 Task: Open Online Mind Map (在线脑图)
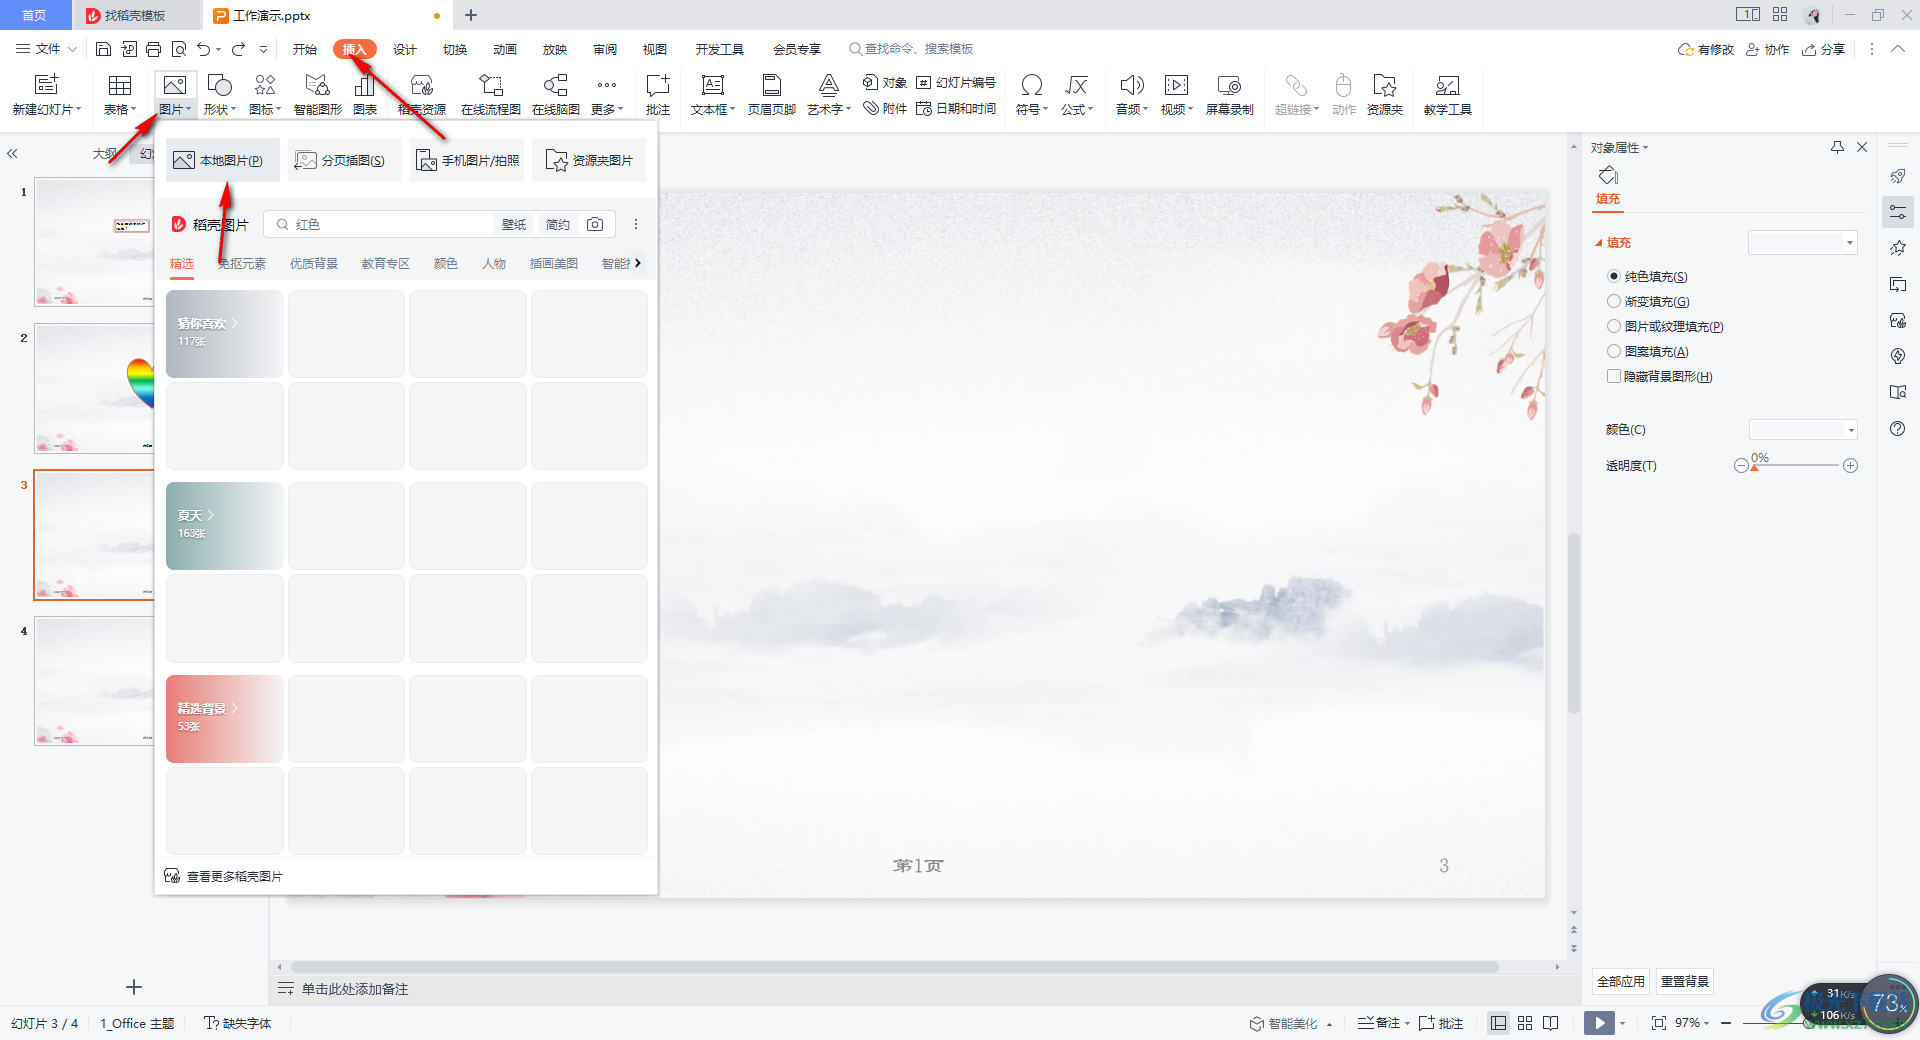click(x=556, y=95)
